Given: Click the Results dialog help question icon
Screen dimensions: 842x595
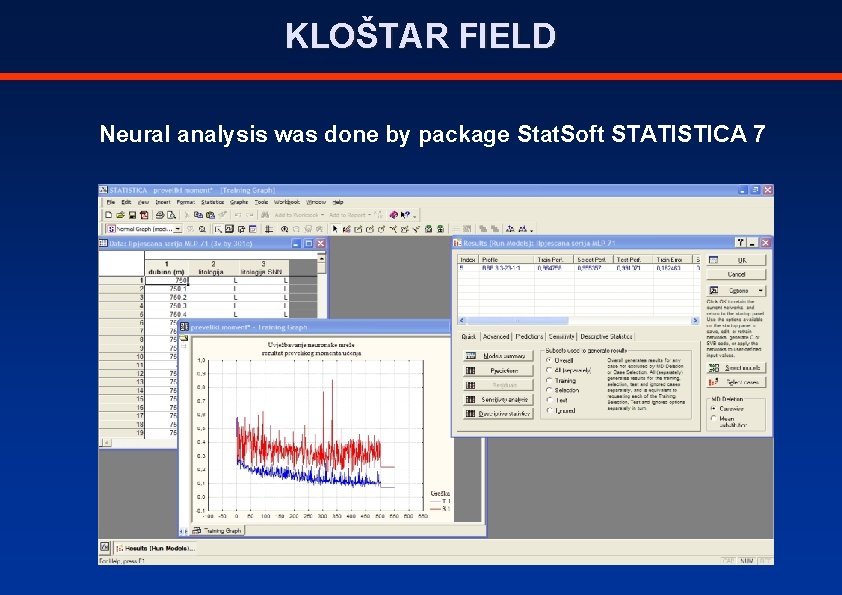Looking at the screenshot, I should [x=741, y=243].
